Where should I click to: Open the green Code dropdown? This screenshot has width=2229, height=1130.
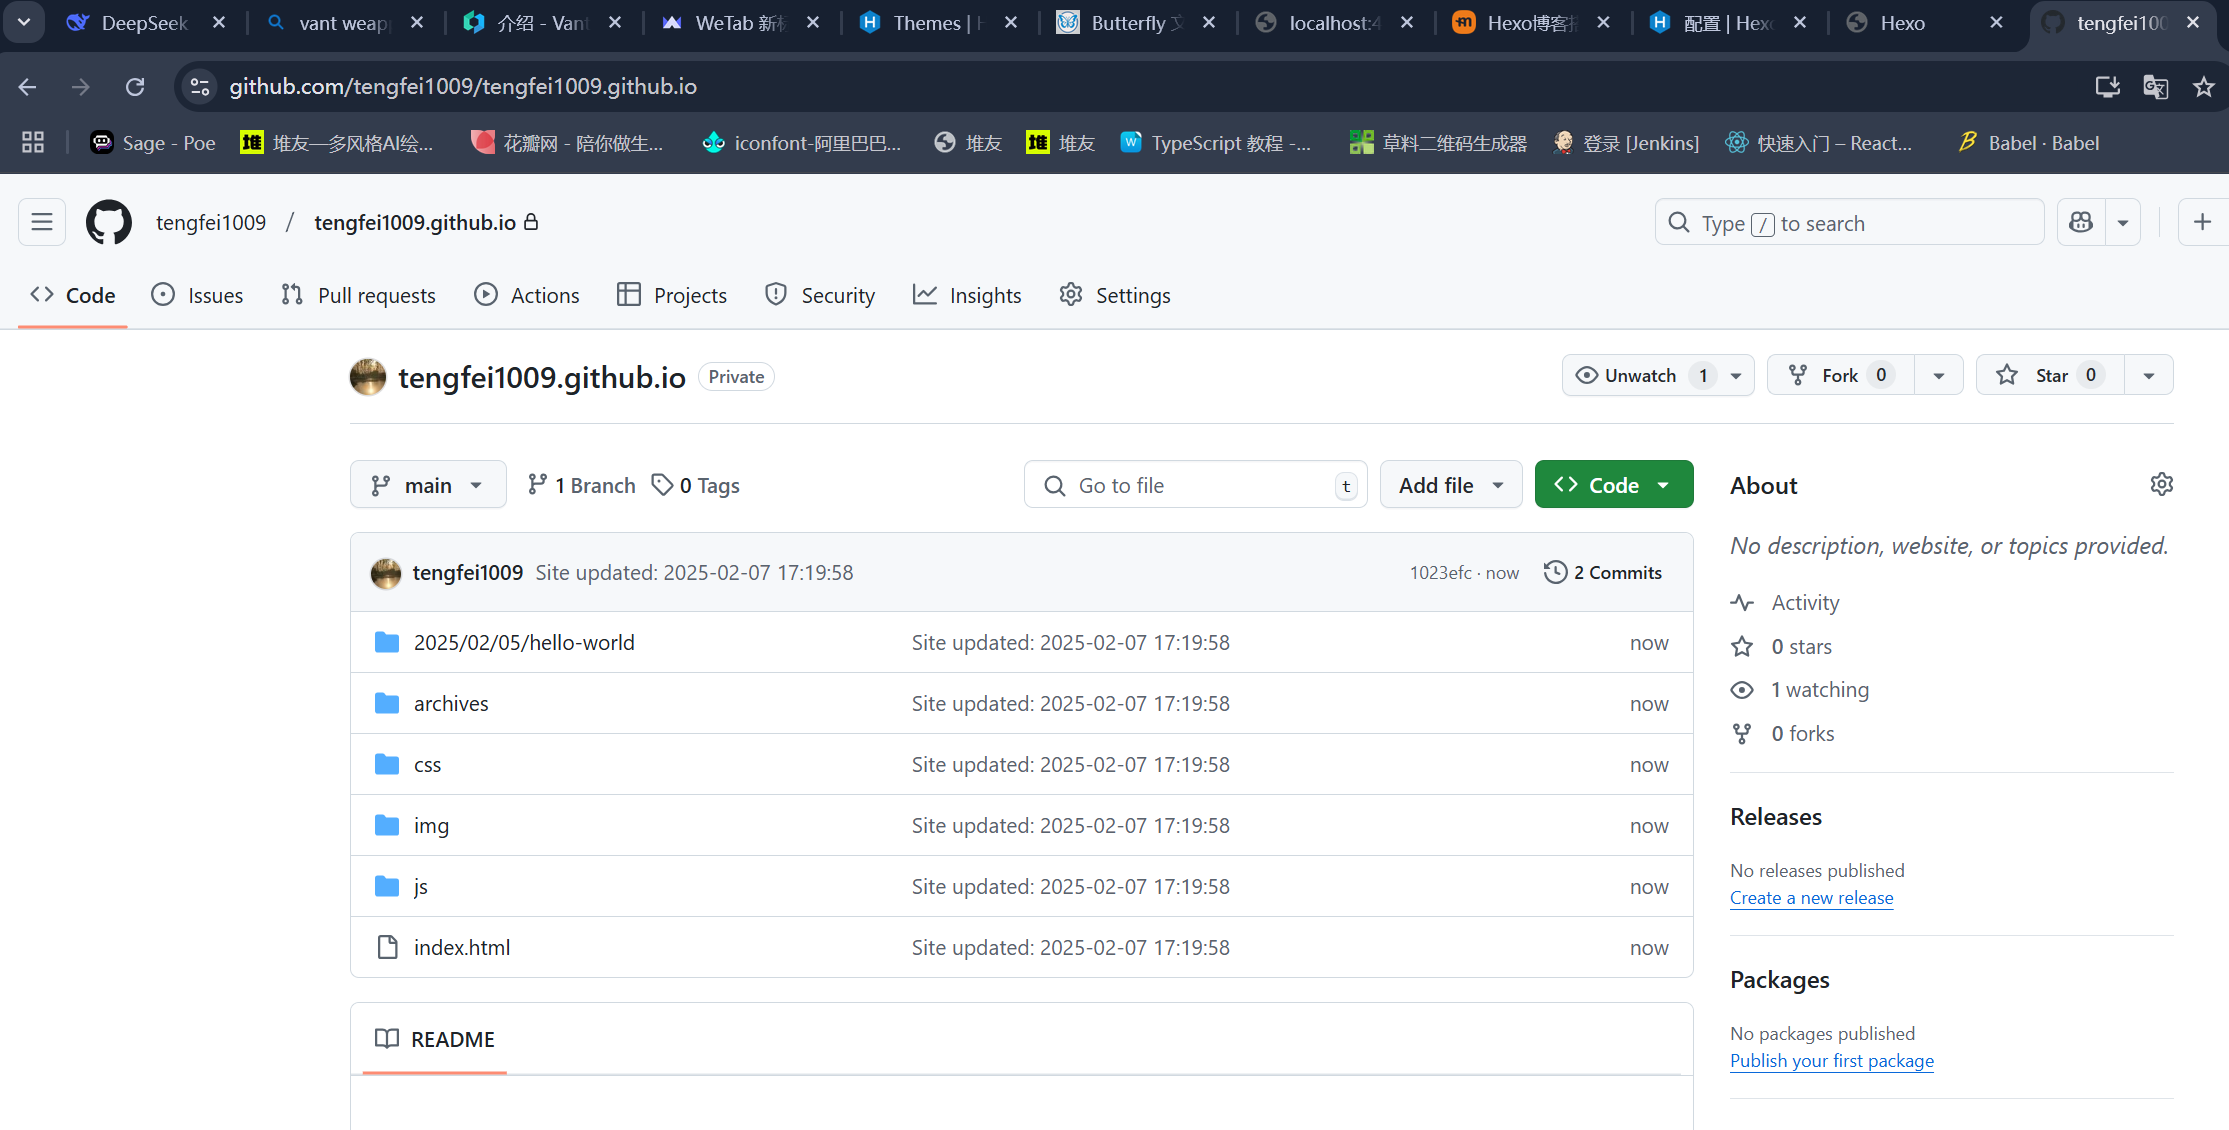[1613, 485]
